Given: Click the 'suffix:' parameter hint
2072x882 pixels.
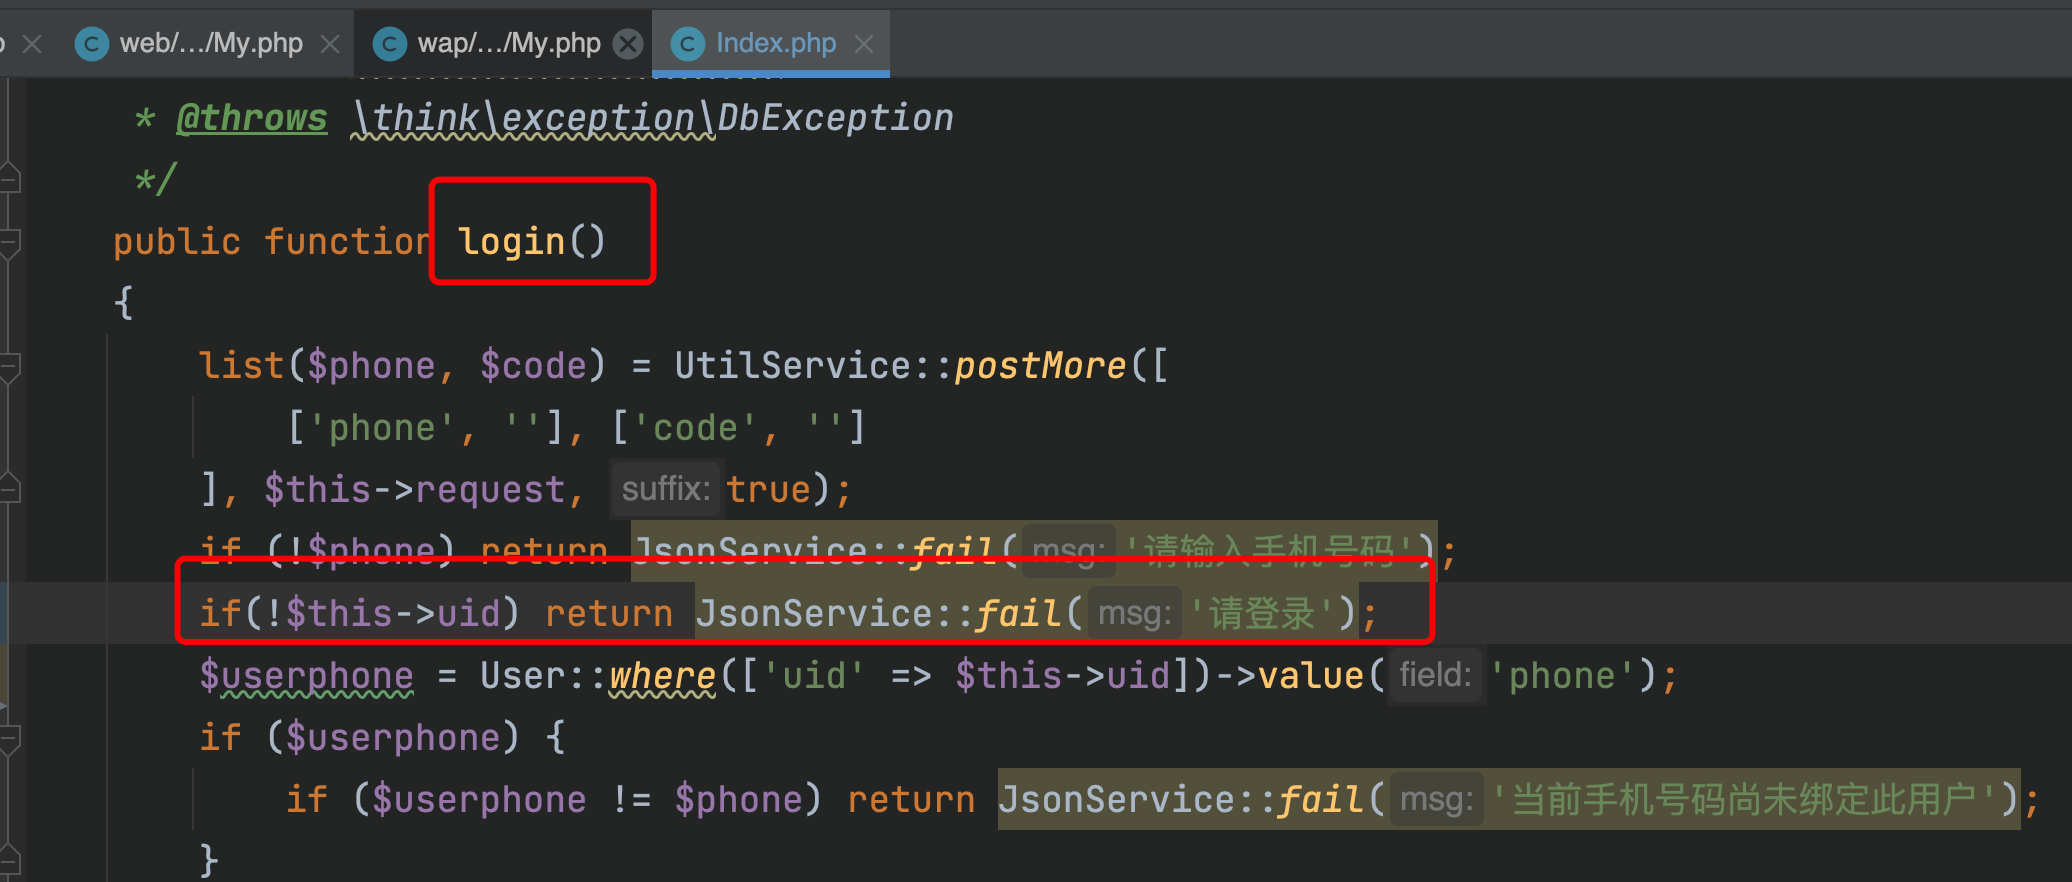Looking at the screenshot, I should [665, 489].
